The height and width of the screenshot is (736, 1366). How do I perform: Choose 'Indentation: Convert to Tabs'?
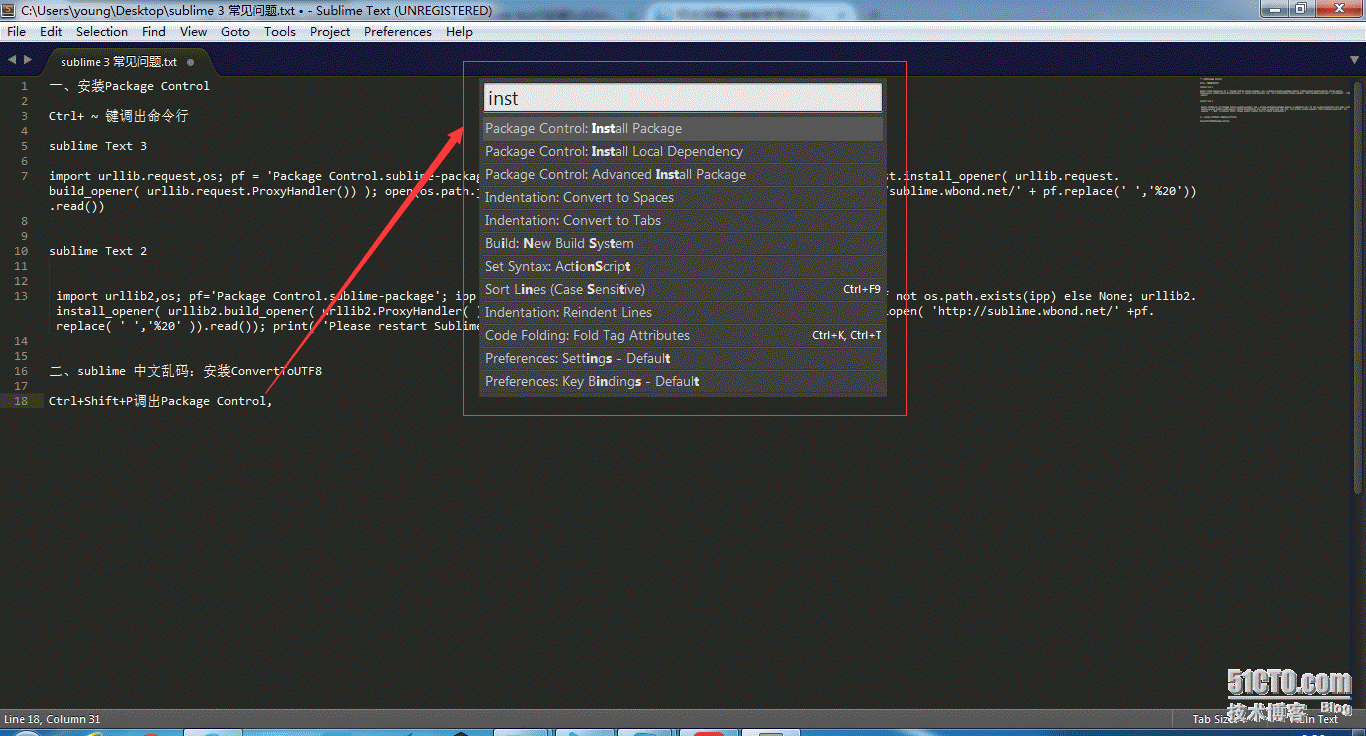pyautogui.click(x=683, y=220)
